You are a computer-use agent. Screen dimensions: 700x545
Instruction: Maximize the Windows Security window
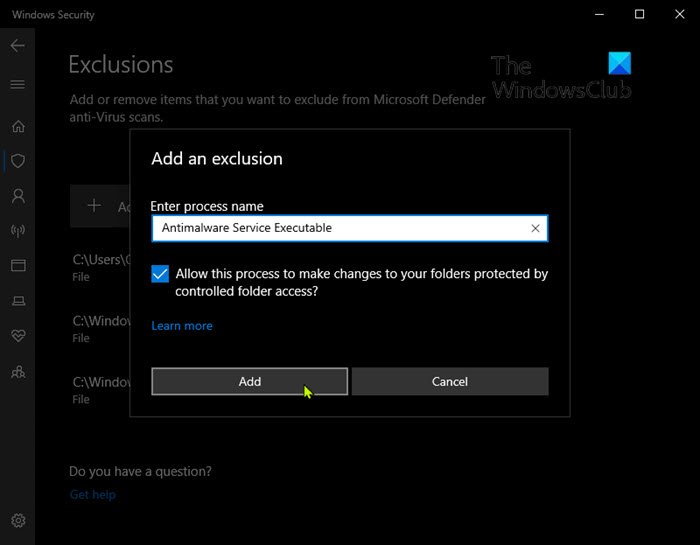[639, 14]
